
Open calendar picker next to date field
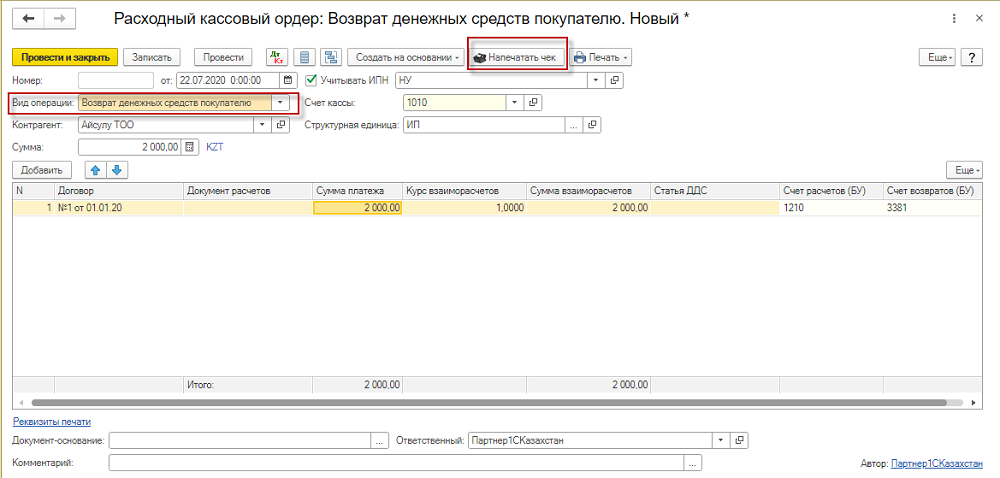[288, 80]
